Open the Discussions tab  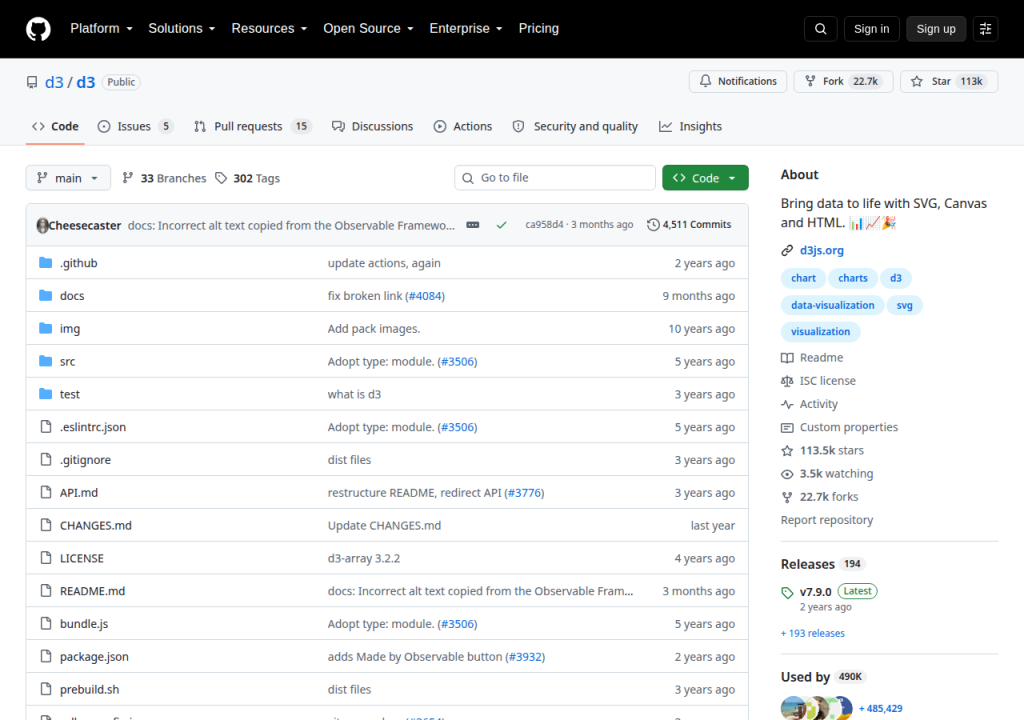click(372, 127)
